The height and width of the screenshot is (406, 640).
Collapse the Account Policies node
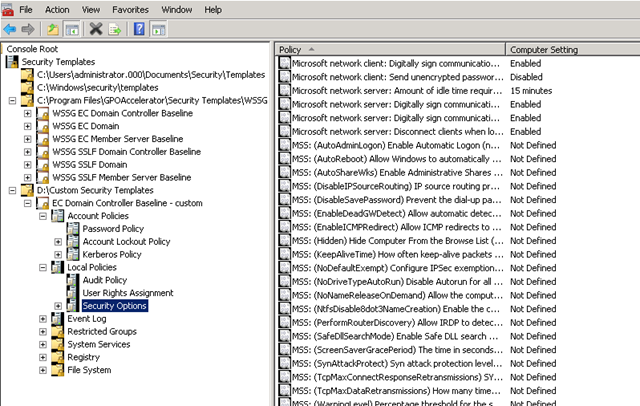[42, 216]
